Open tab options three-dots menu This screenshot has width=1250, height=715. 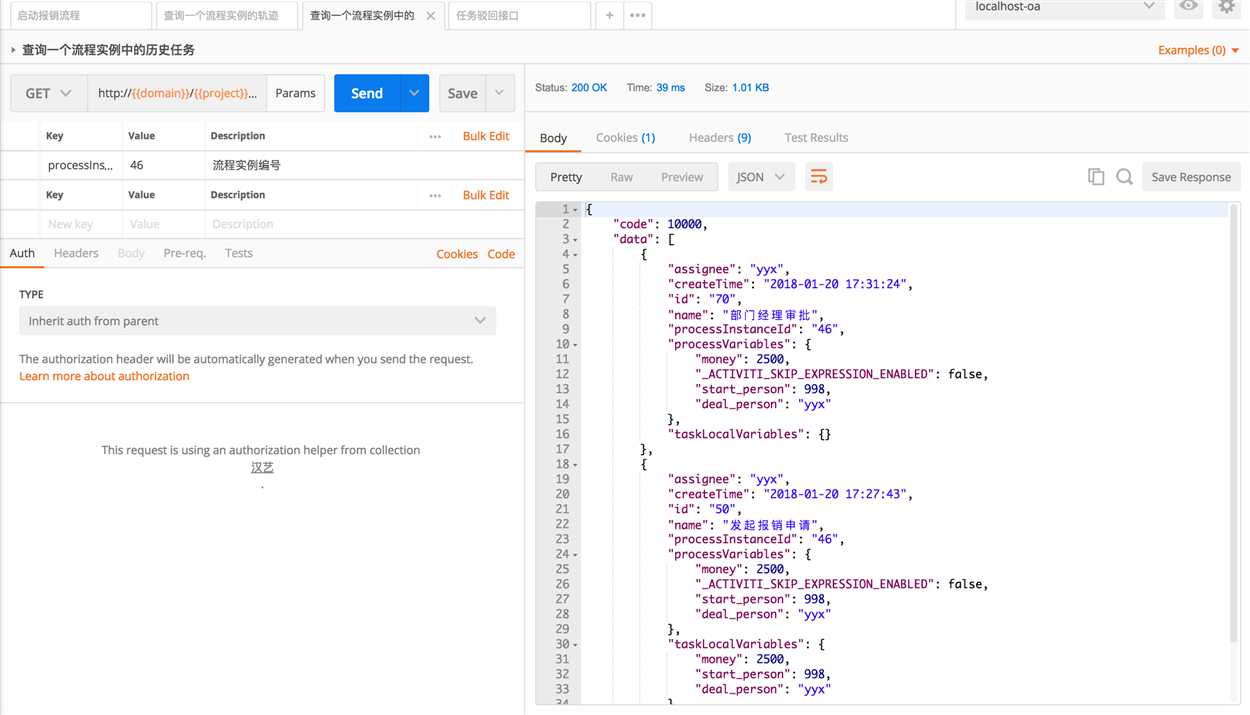coord(637,16)
